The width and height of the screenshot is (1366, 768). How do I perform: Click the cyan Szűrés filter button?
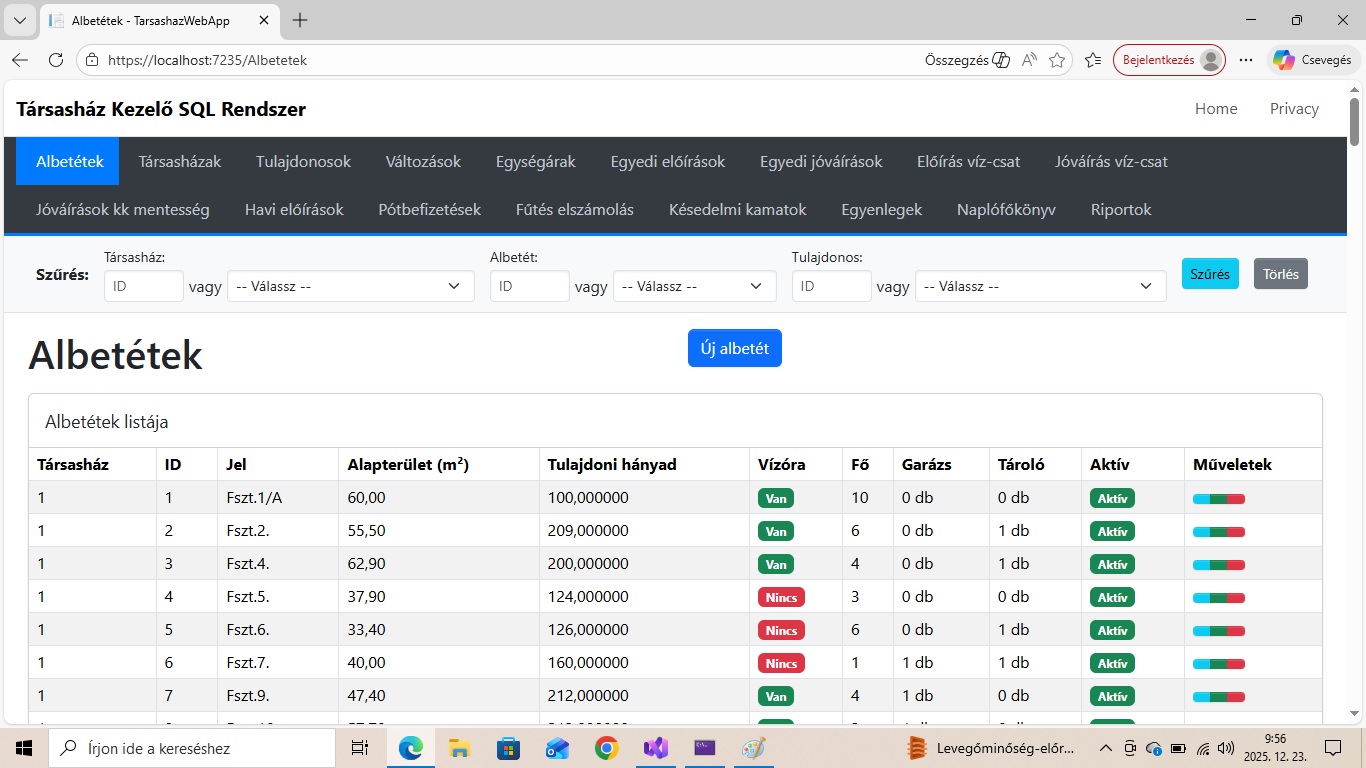click(x=1210, y=274)
